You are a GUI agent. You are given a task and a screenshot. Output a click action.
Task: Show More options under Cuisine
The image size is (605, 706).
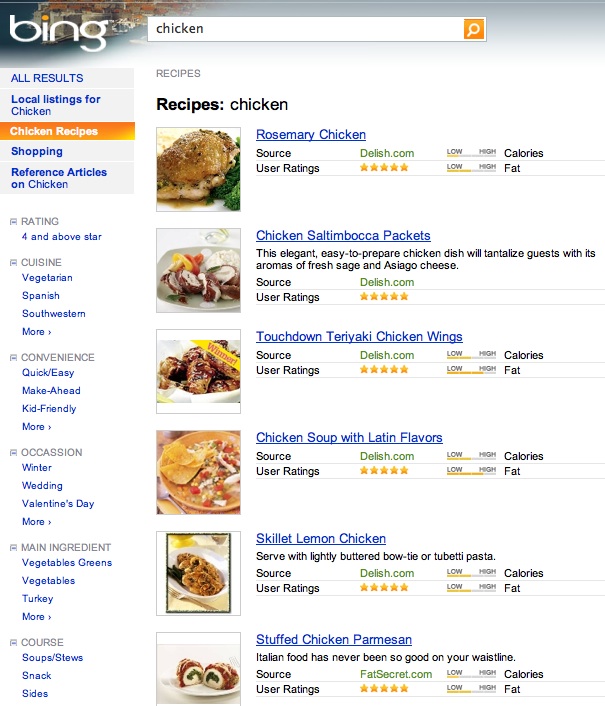pos(36,332)
